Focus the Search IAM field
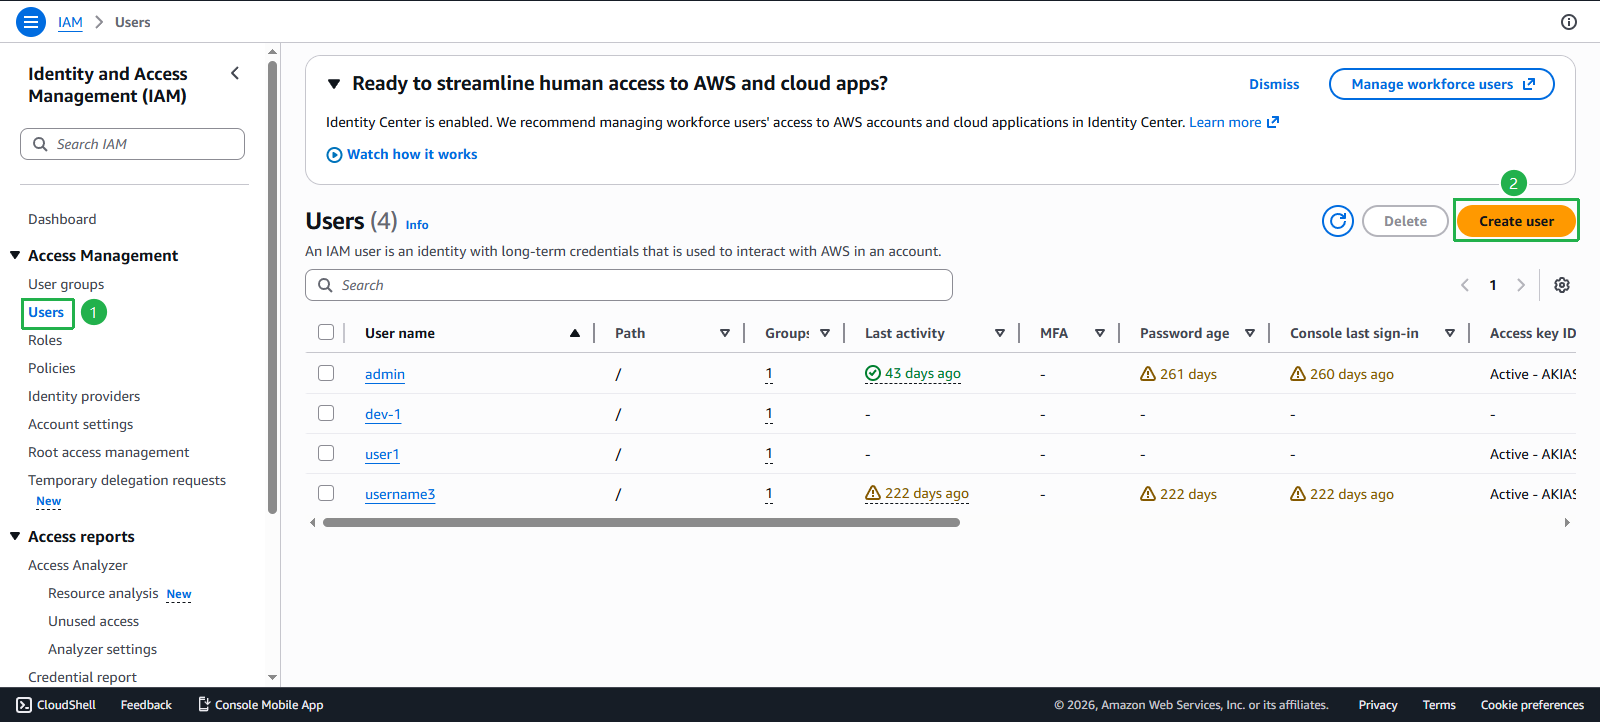The height and width of the screenshot is (722, 1600). point(132,144)
